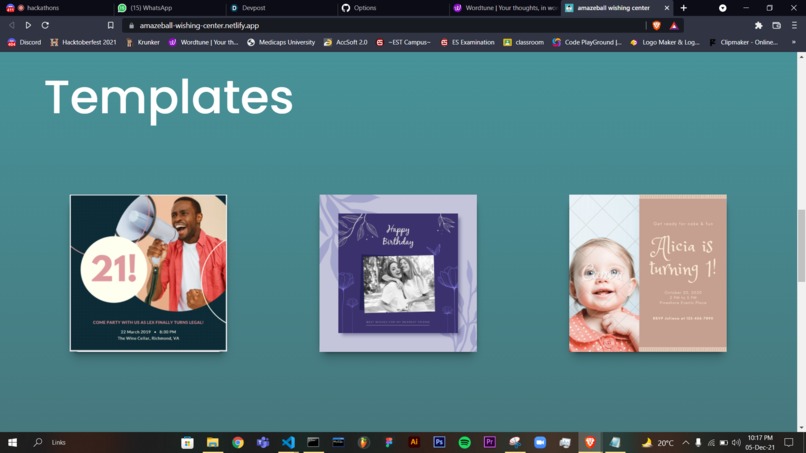Image resolution: width=806 pixels, height=453 pixels.
Task: Open Microsoft Store from the taskbar
Action: [x=187, y=442]
